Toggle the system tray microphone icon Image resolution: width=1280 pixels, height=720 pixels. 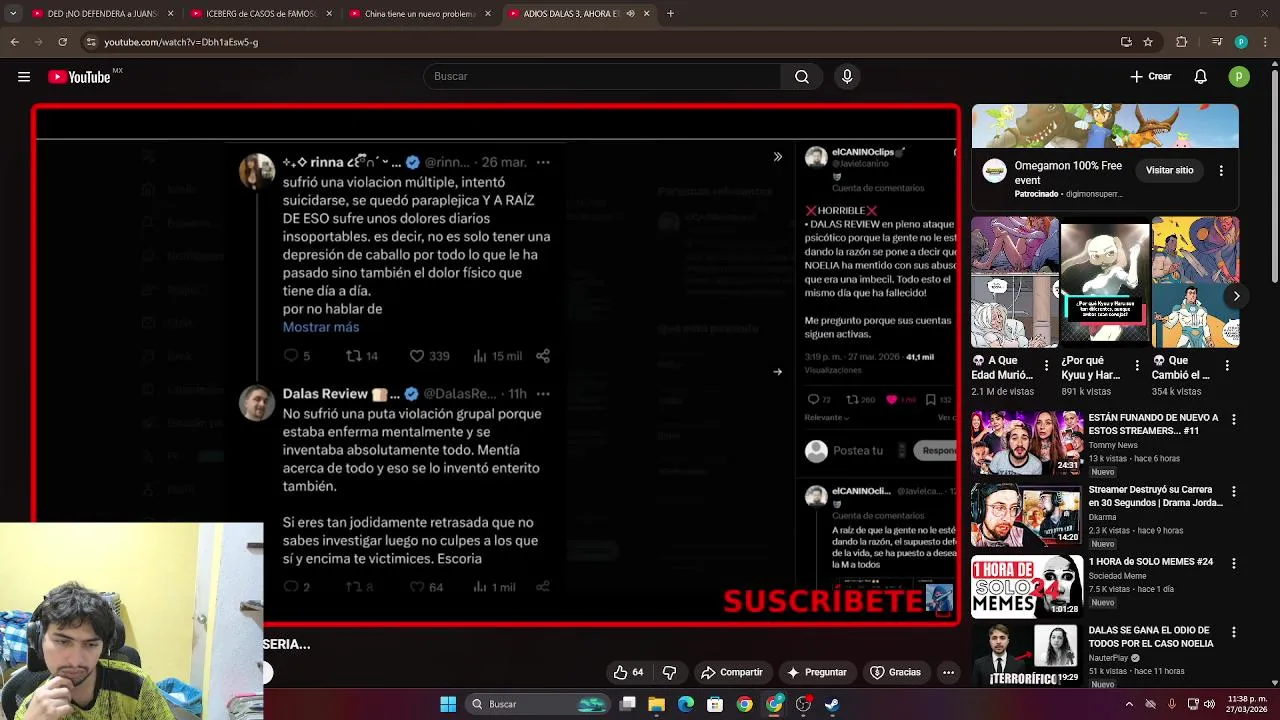point(1172,704)
